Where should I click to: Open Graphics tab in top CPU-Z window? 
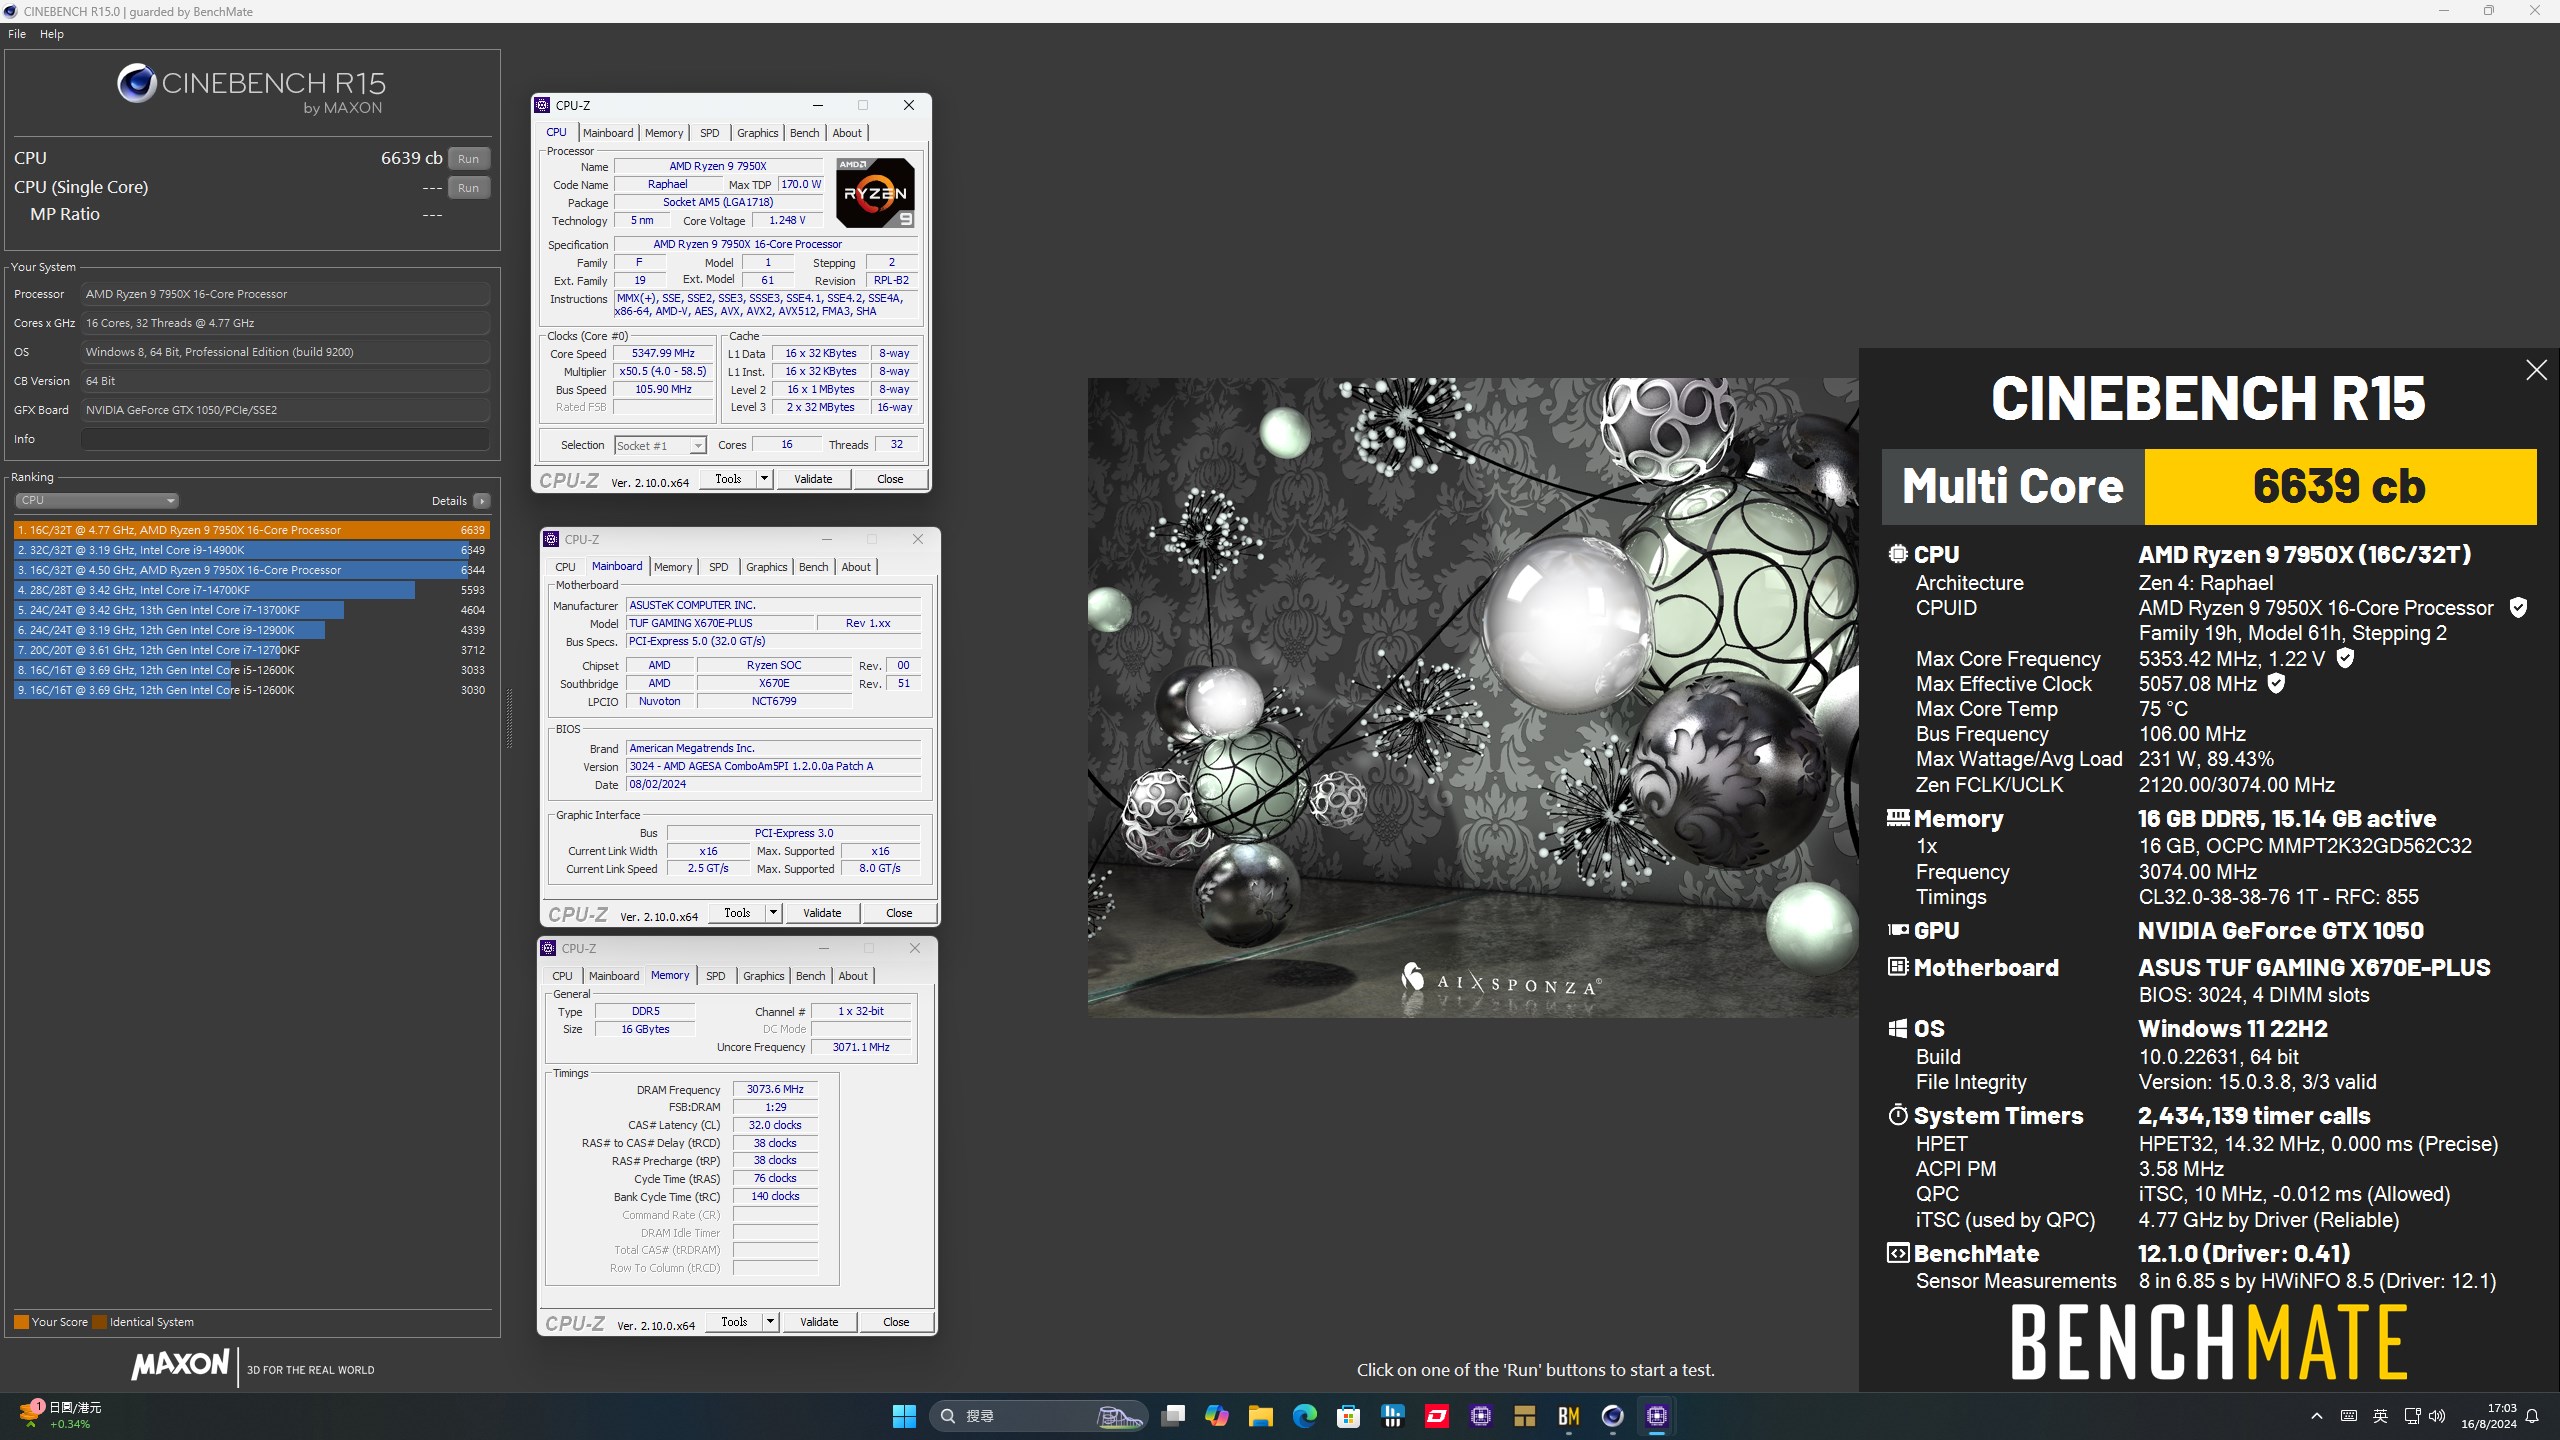click(757, 133)
